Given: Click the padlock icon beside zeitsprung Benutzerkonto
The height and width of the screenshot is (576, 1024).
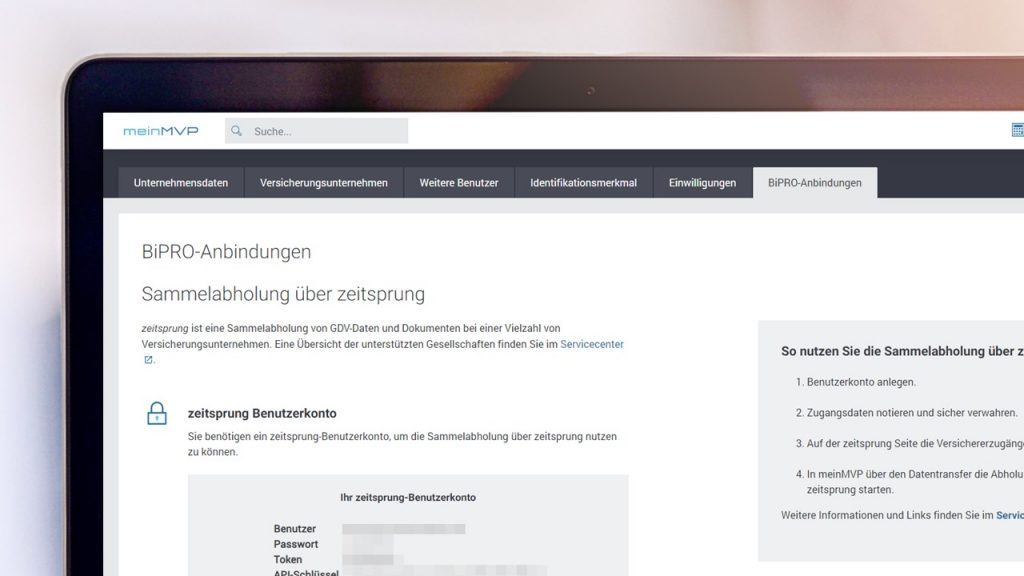Looking at the screenshot, I should (157, 413).
